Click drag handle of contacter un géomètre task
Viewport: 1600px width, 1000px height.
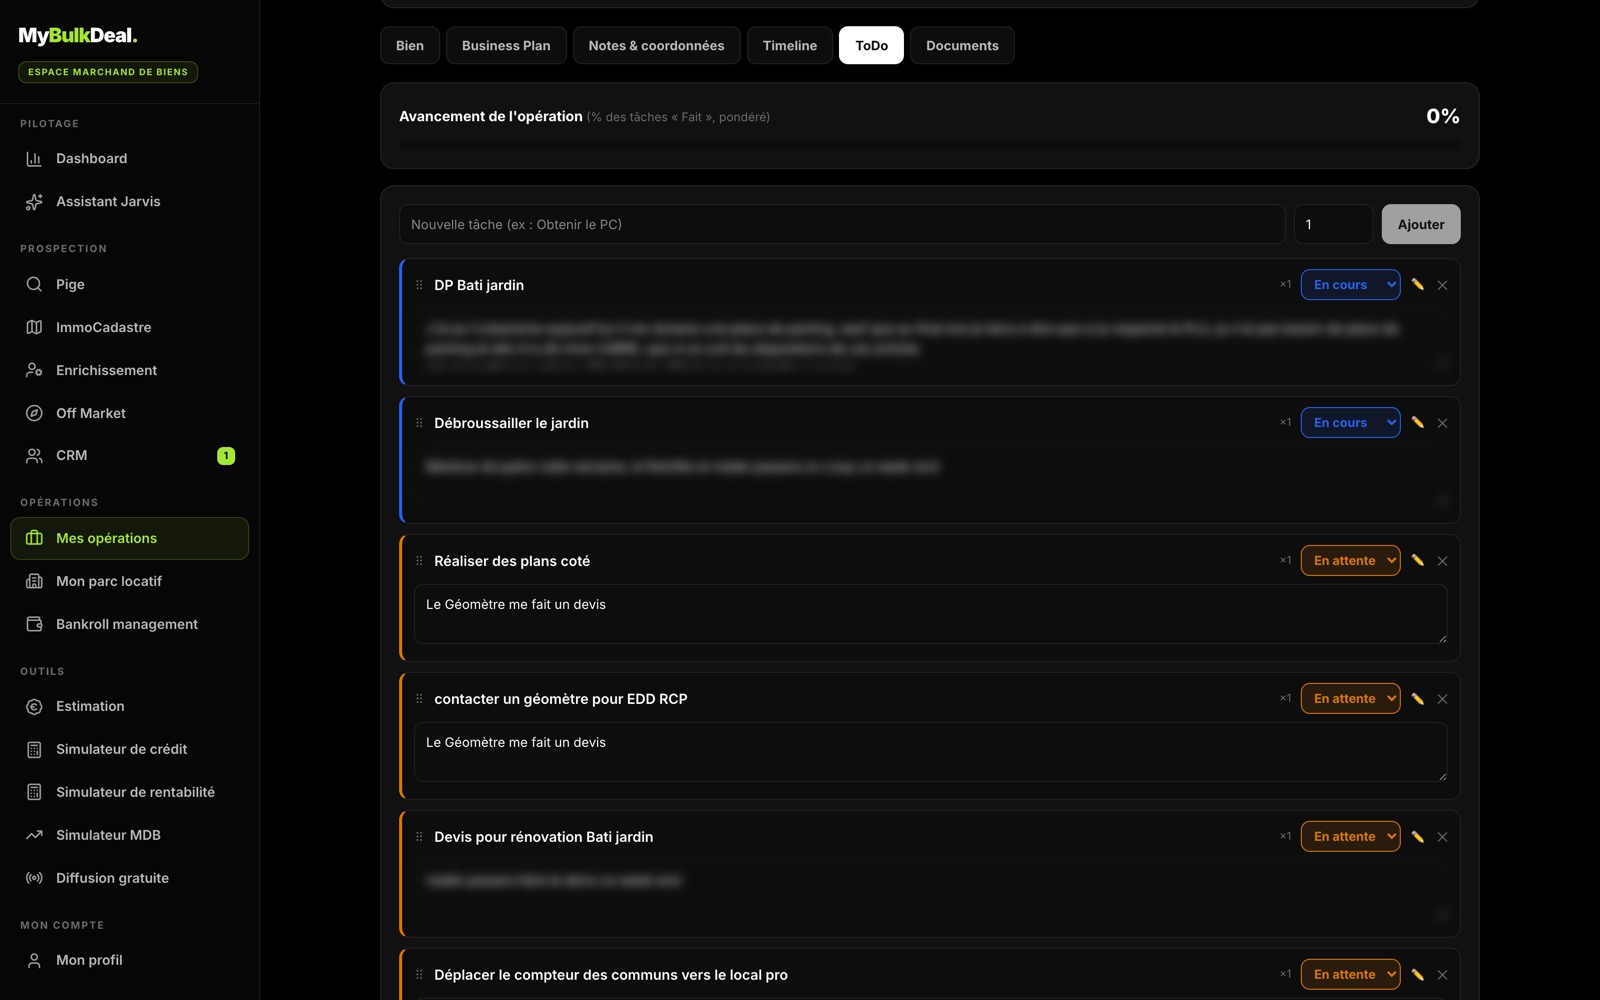(419, 699)
